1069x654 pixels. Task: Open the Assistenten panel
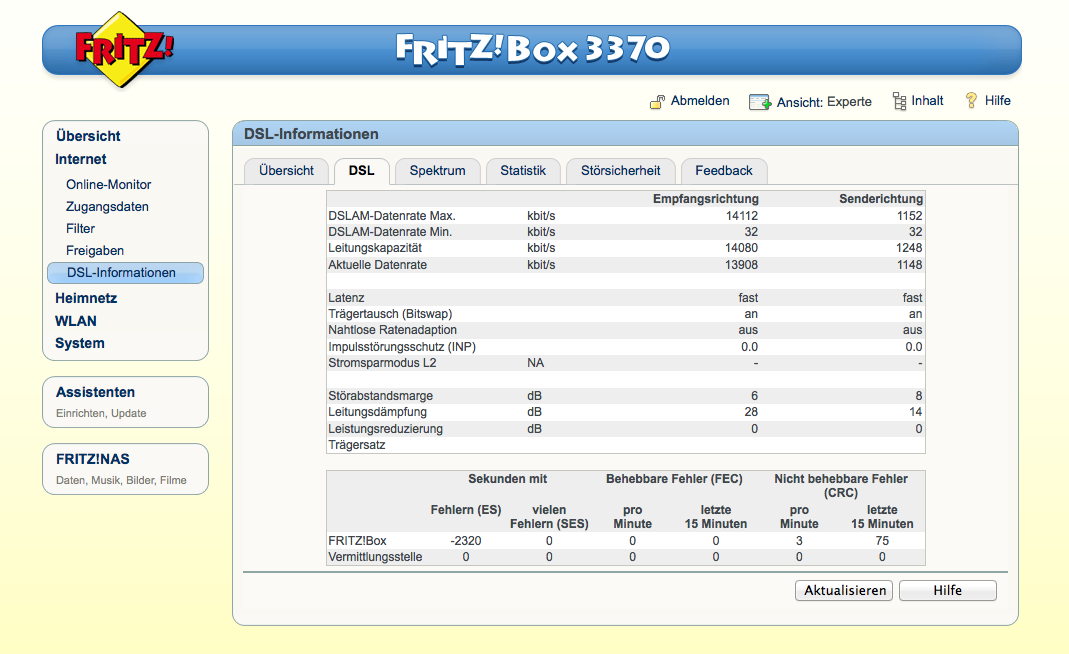click(x=125, y=402)
